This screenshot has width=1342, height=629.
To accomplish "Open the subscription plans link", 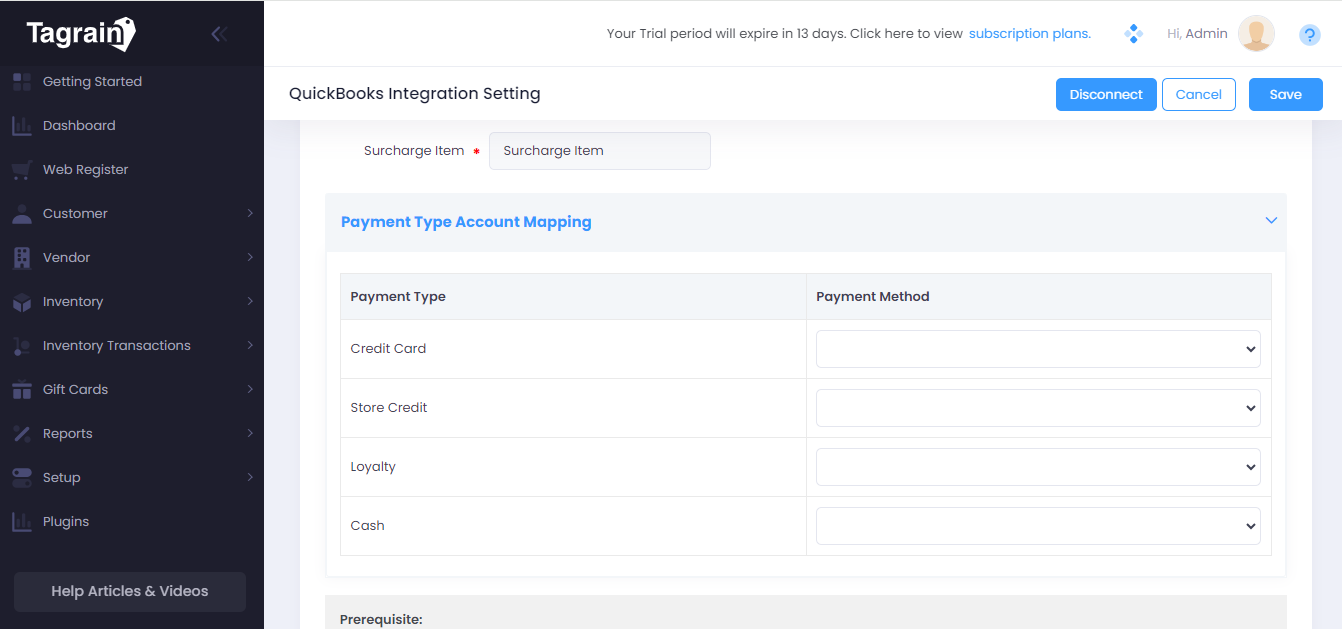I will [1029, 34].
